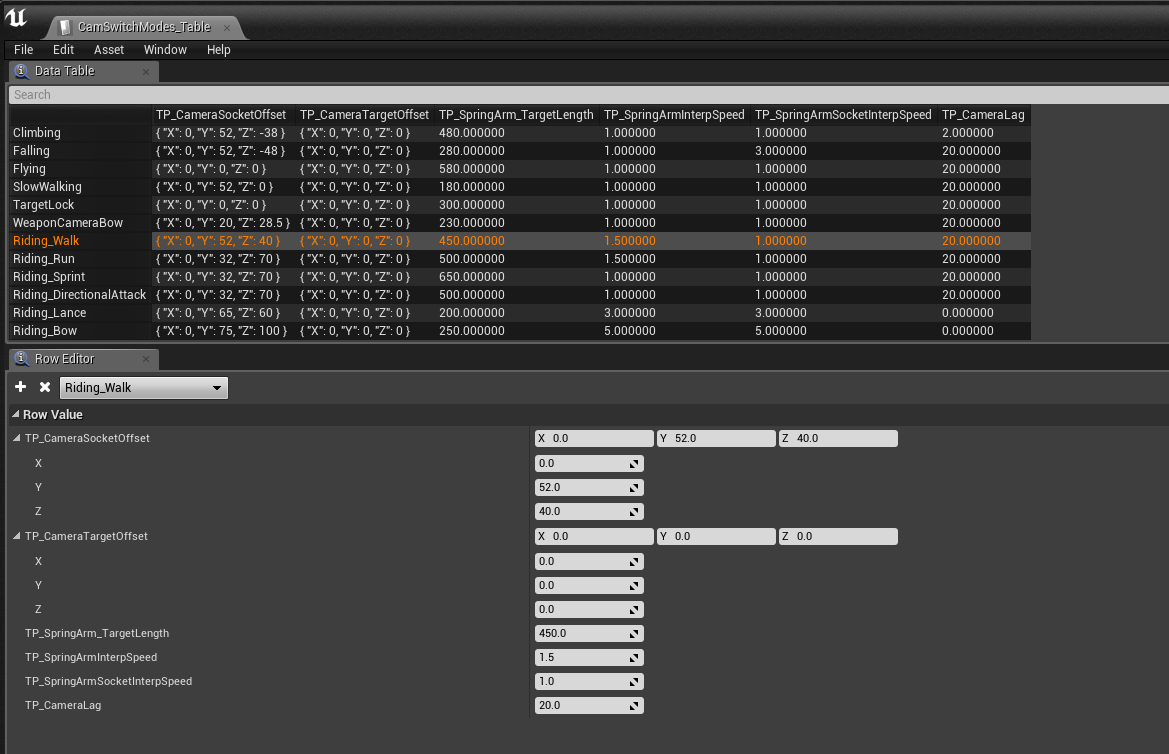
Task: Click spinner arrow icon on TP_CameraLag field
Action: (634, 706)
